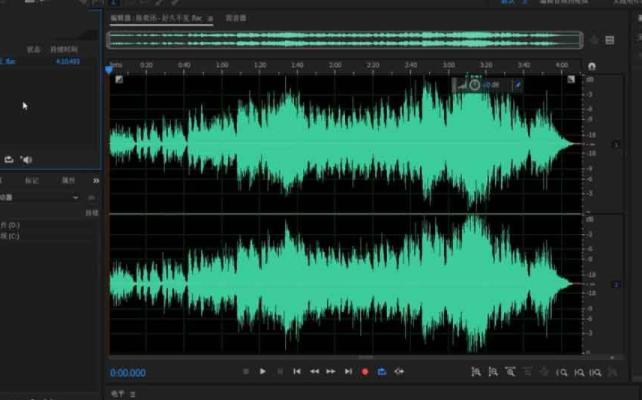Click the Zoom In amplitude icon
Image resolution: width=642 pixels, height=400 pixels.
point(476,372)
